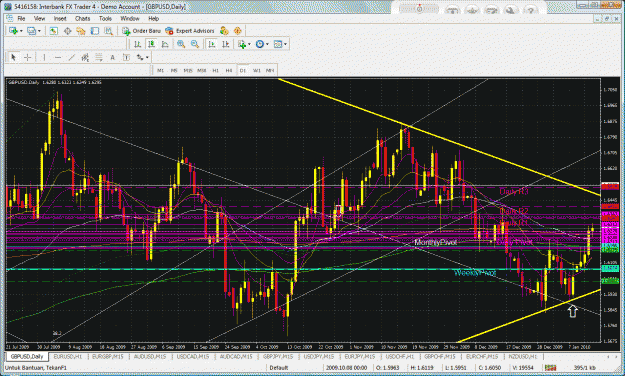Screen dimensions: 625x376
Task: Click the Order Baru button
Action: coord(142,31)
